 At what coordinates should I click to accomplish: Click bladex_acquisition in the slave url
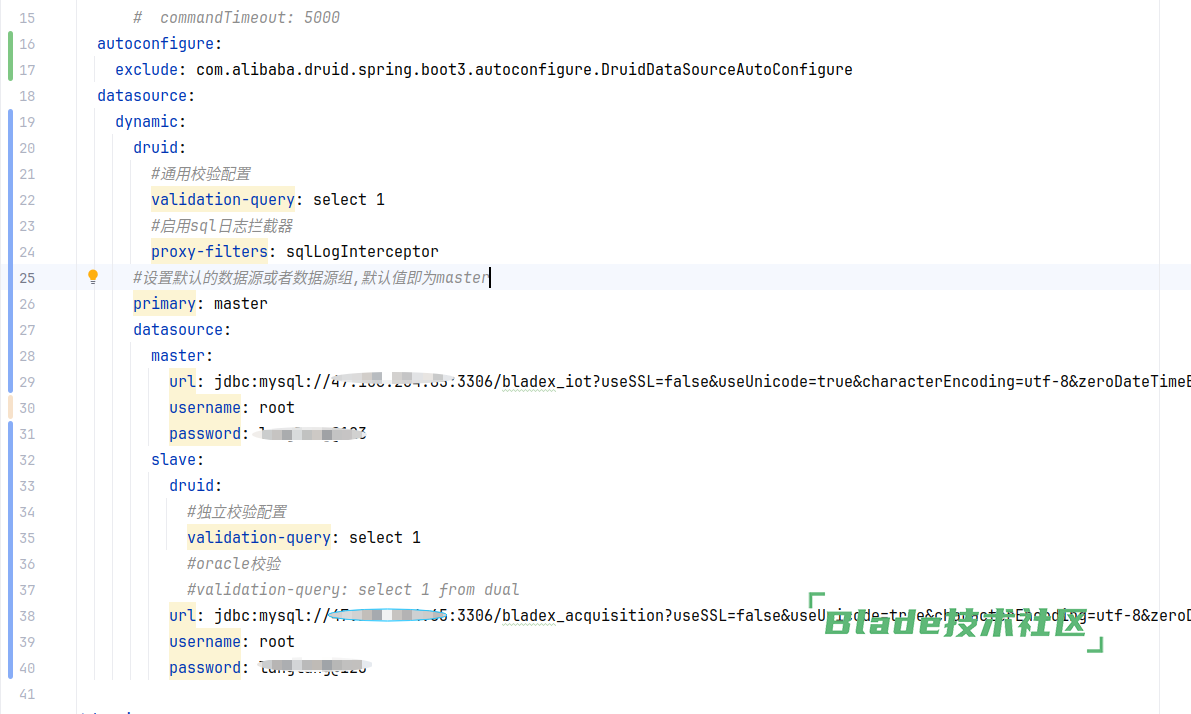coord(583,616)
